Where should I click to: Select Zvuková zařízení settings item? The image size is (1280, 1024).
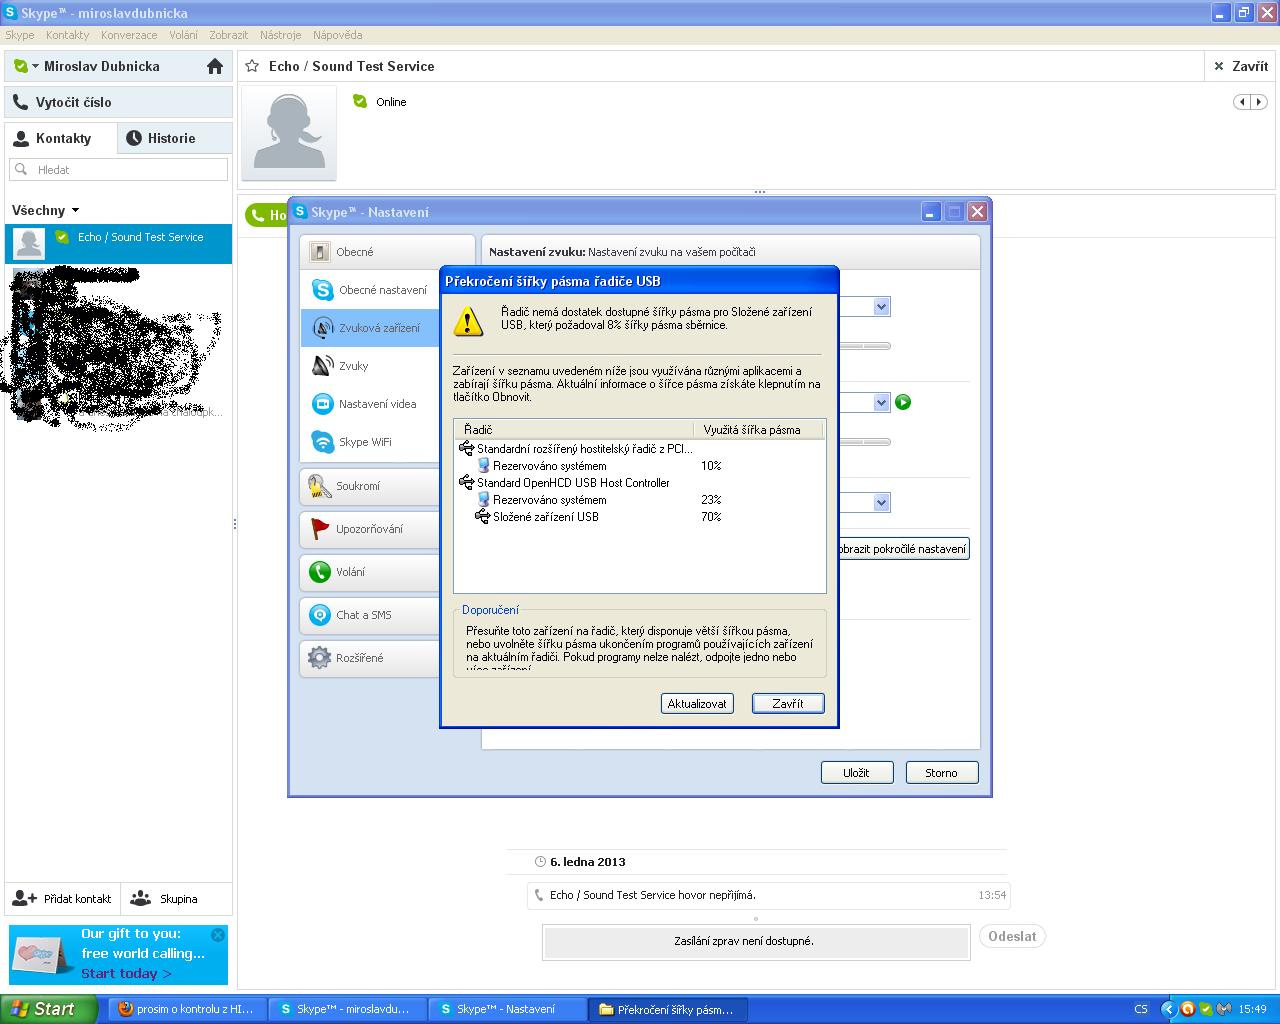tap(370, 328)
